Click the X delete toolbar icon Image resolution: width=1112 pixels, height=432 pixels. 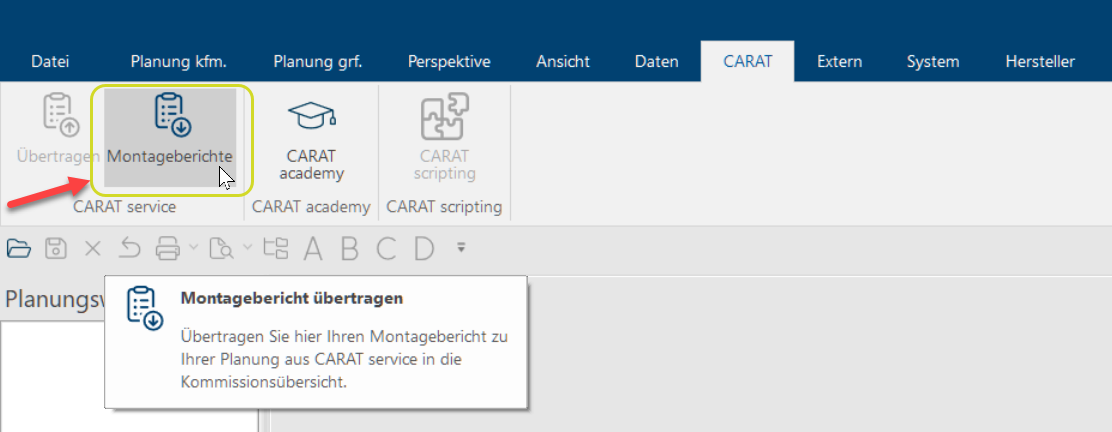pos(93,248)
